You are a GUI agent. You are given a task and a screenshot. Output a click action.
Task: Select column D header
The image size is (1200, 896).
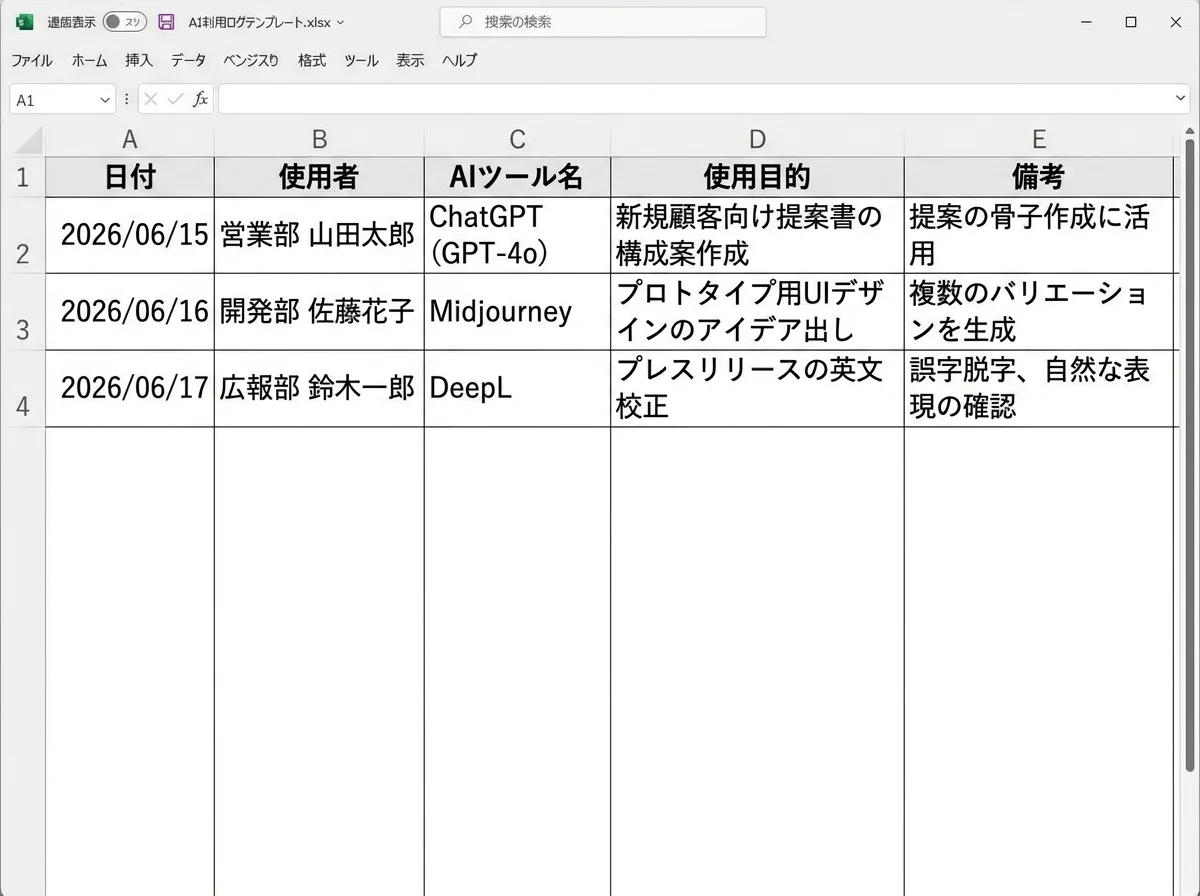point(757,140)
